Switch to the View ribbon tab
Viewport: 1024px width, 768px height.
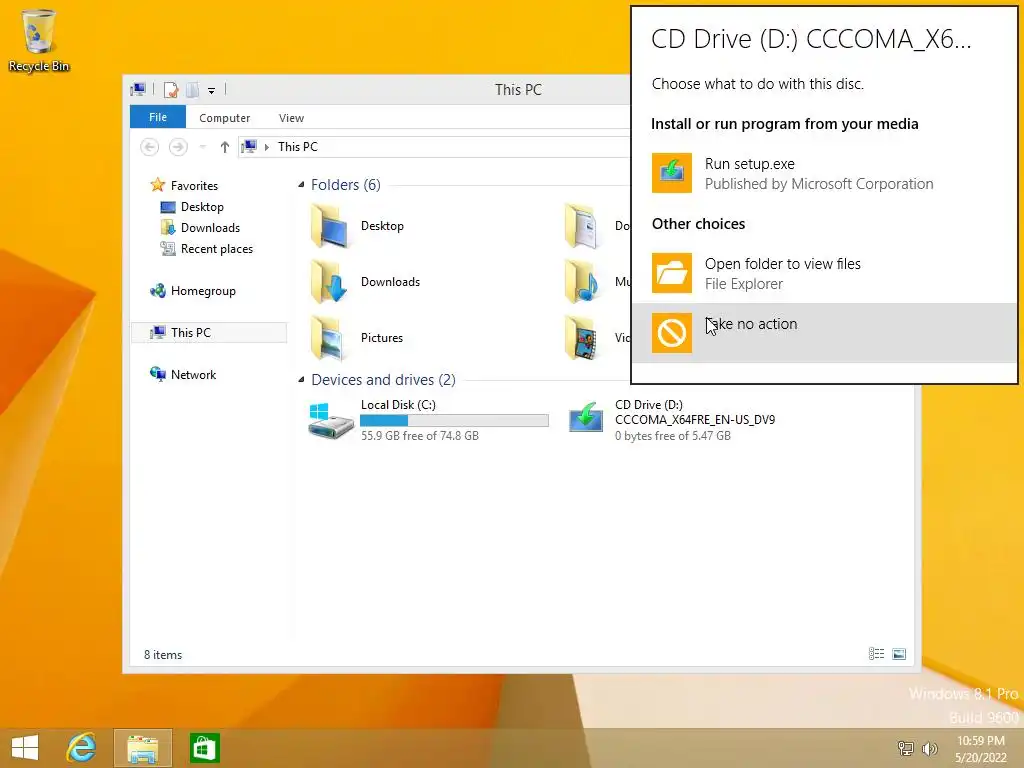click(291, 118)
